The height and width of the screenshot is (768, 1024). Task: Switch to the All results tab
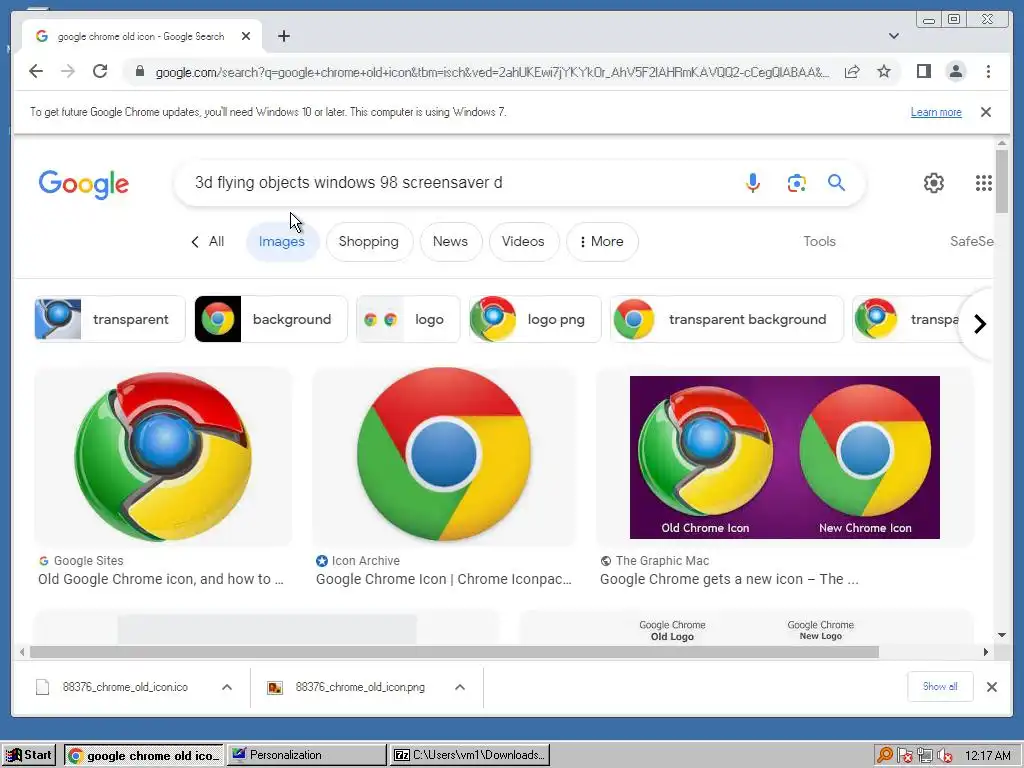coord(208,242)
